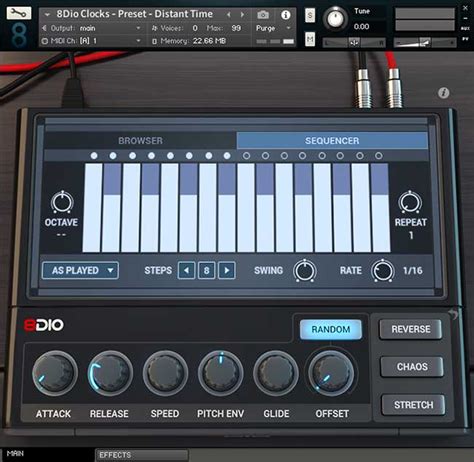Click the last sequencer step bar
Viewport: 474px width, 462px height.
click(380, 208)
